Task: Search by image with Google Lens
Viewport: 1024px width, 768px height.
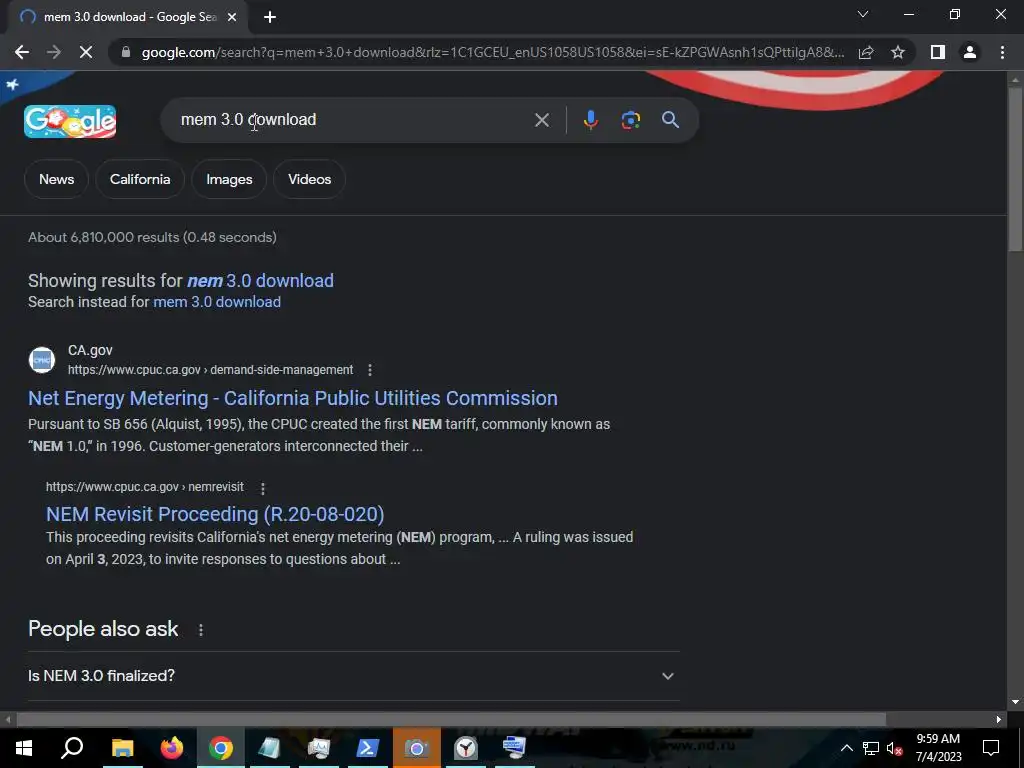Action: [630, 120]
